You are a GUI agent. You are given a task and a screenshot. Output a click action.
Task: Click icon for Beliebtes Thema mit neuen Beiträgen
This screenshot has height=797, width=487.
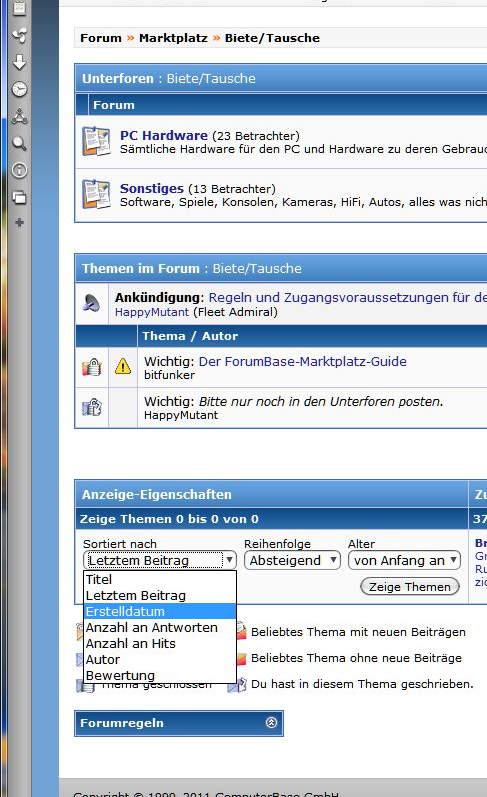241,632
